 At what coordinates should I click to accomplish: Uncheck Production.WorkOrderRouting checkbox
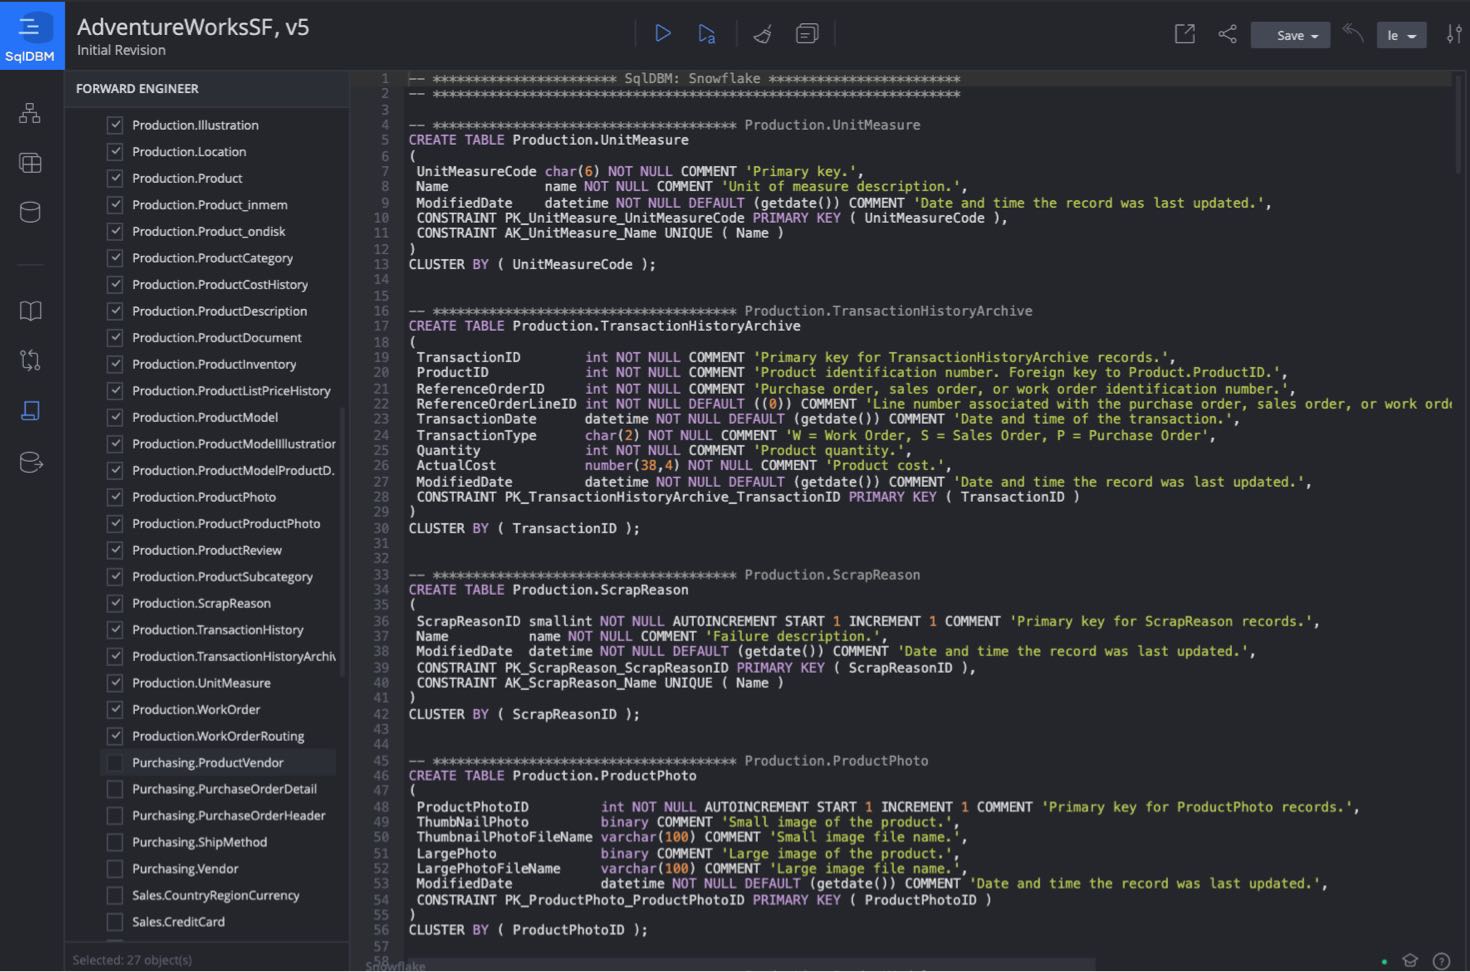(x=115, y=736)
